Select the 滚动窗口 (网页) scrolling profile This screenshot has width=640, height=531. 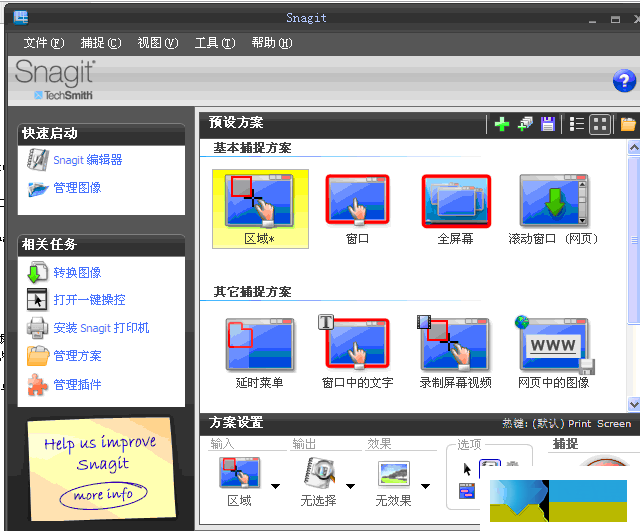[x=553, y=209]
